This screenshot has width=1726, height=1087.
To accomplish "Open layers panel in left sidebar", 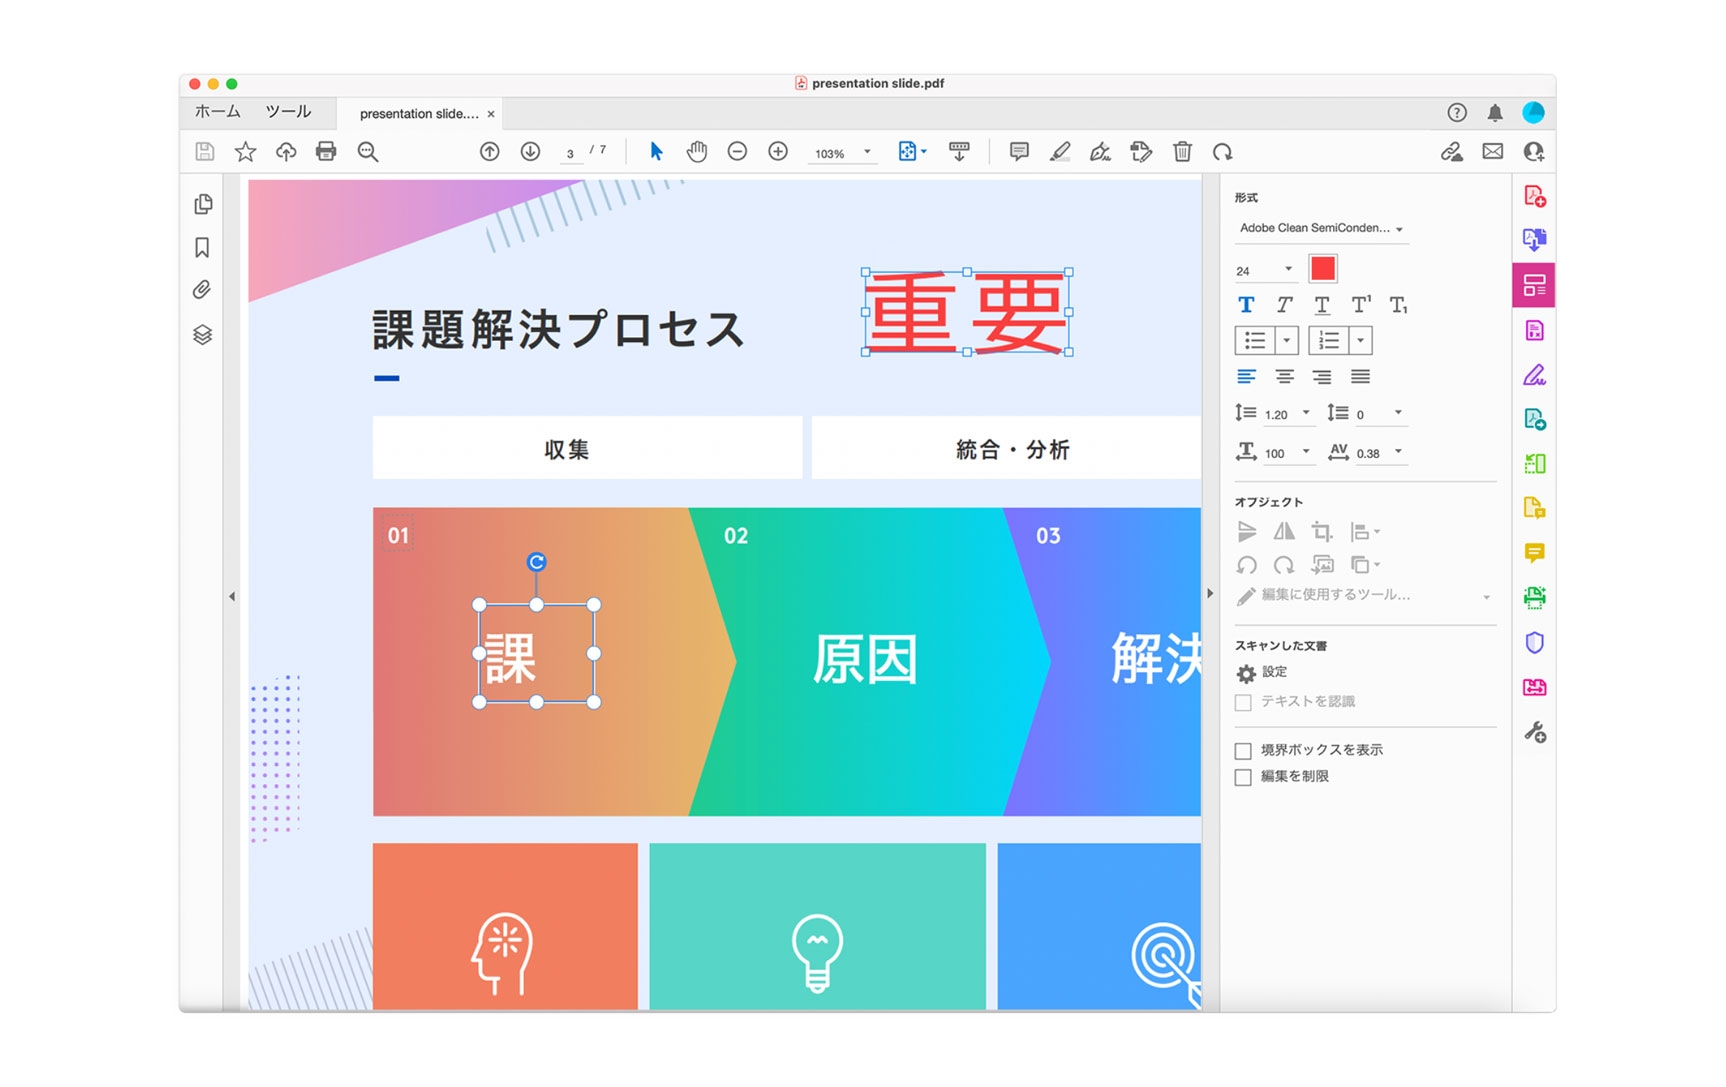I will point(202,335).
